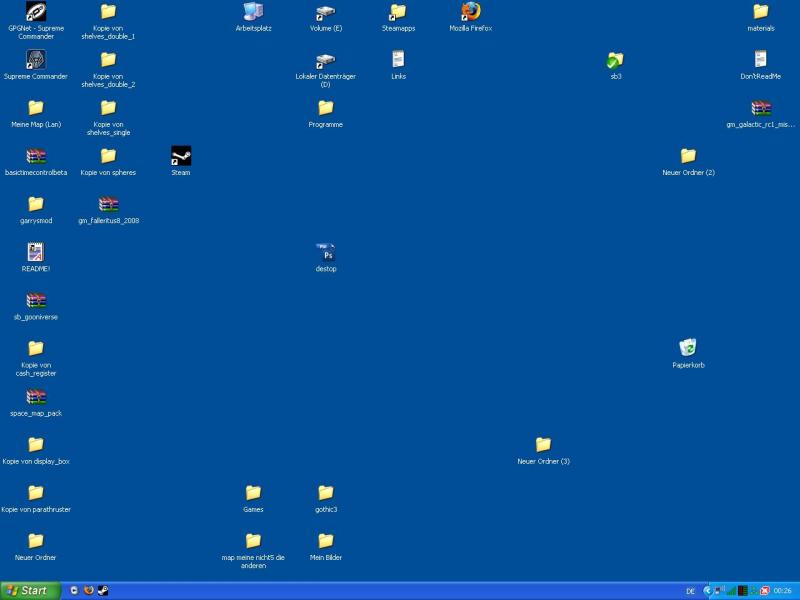800x600 pixels.
Task: Select the Photoshop file named destop
Action: tap(326, 253)
